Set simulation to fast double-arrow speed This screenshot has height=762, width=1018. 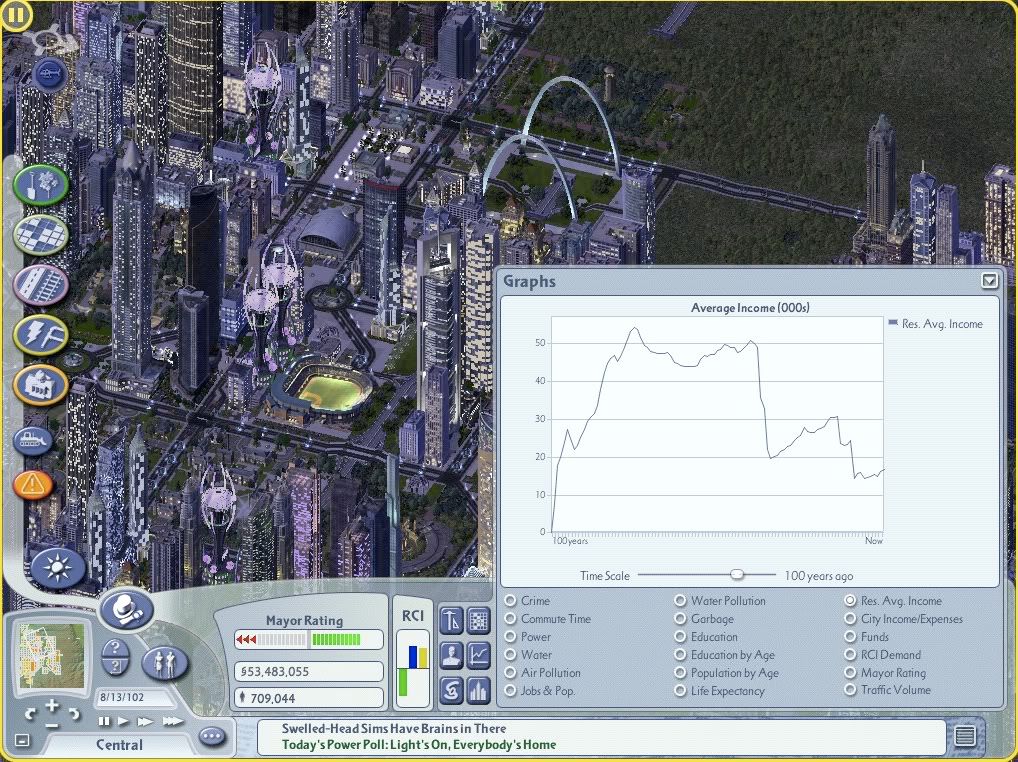pos(145,721)
